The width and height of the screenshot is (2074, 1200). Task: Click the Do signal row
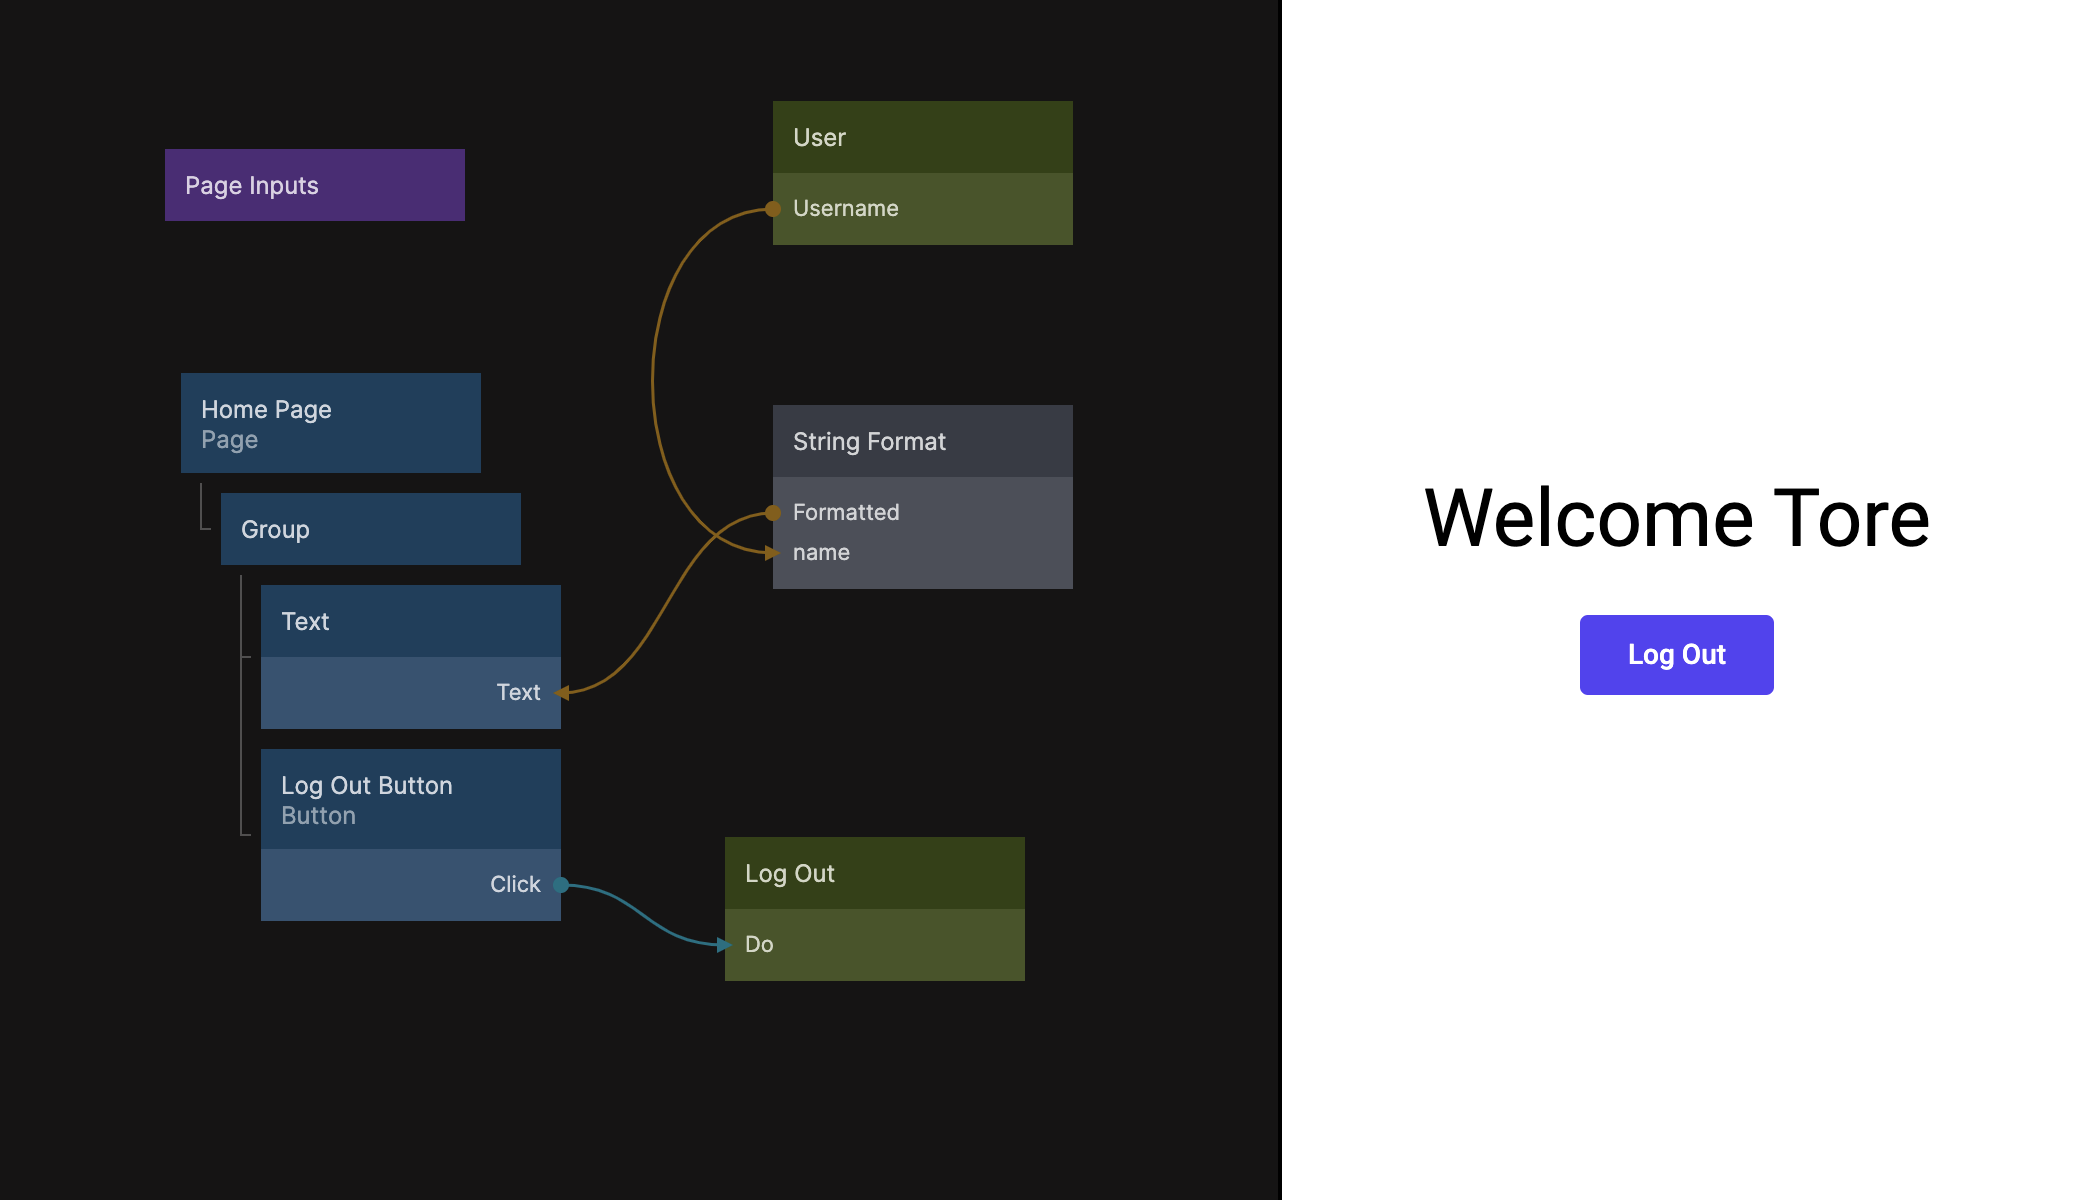click(x=874, y=945)
